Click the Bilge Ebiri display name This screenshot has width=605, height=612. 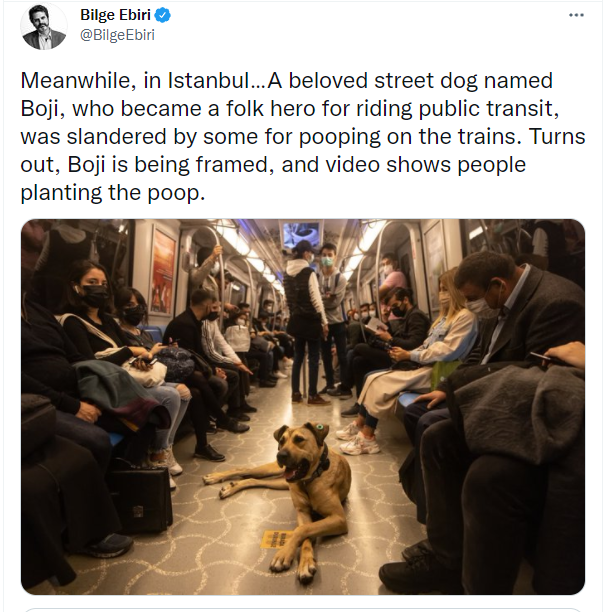pos(115,15)
